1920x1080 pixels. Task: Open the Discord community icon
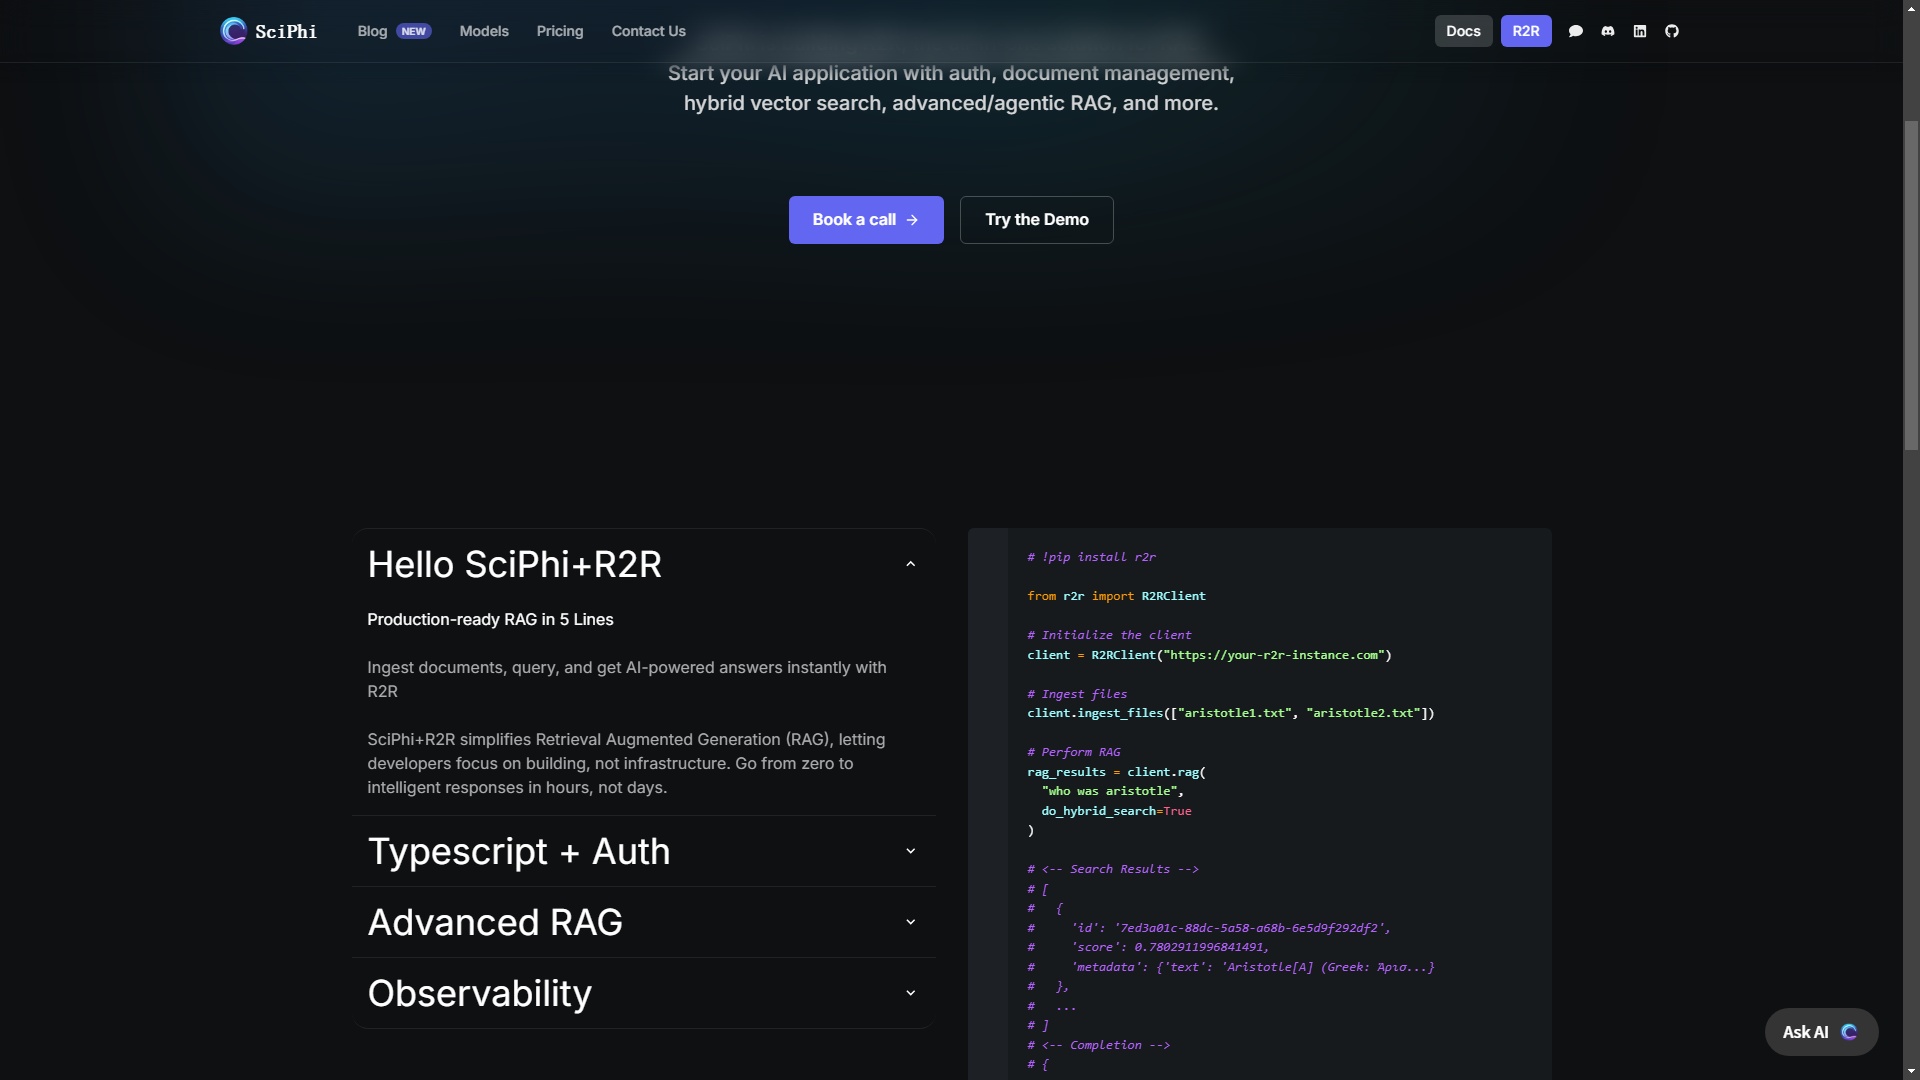(x=1607, y=31)
